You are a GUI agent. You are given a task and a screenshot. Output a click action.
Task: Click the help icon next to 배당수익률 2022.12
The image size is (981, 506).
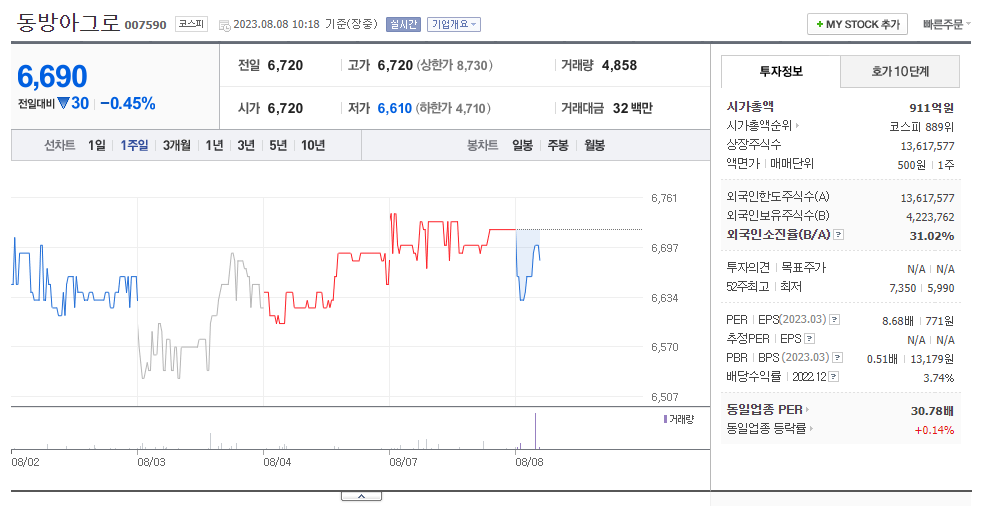point(833,377)
